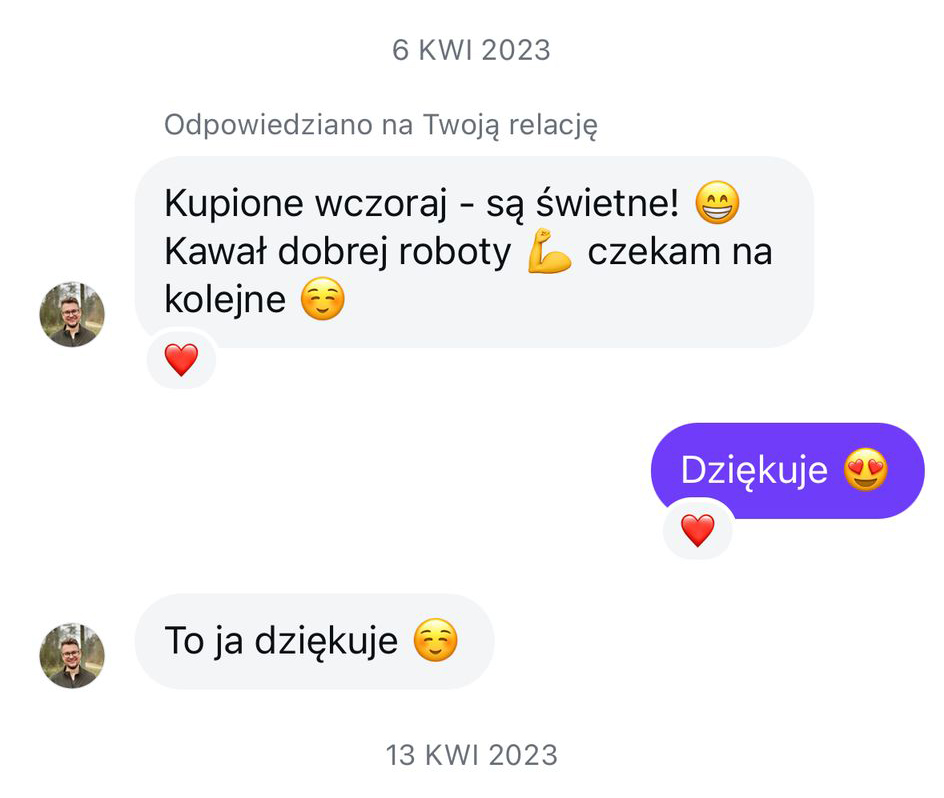Screen dimensions: 944x798
Task: Click the flexed biceps emoji
Action: (549, 251)
